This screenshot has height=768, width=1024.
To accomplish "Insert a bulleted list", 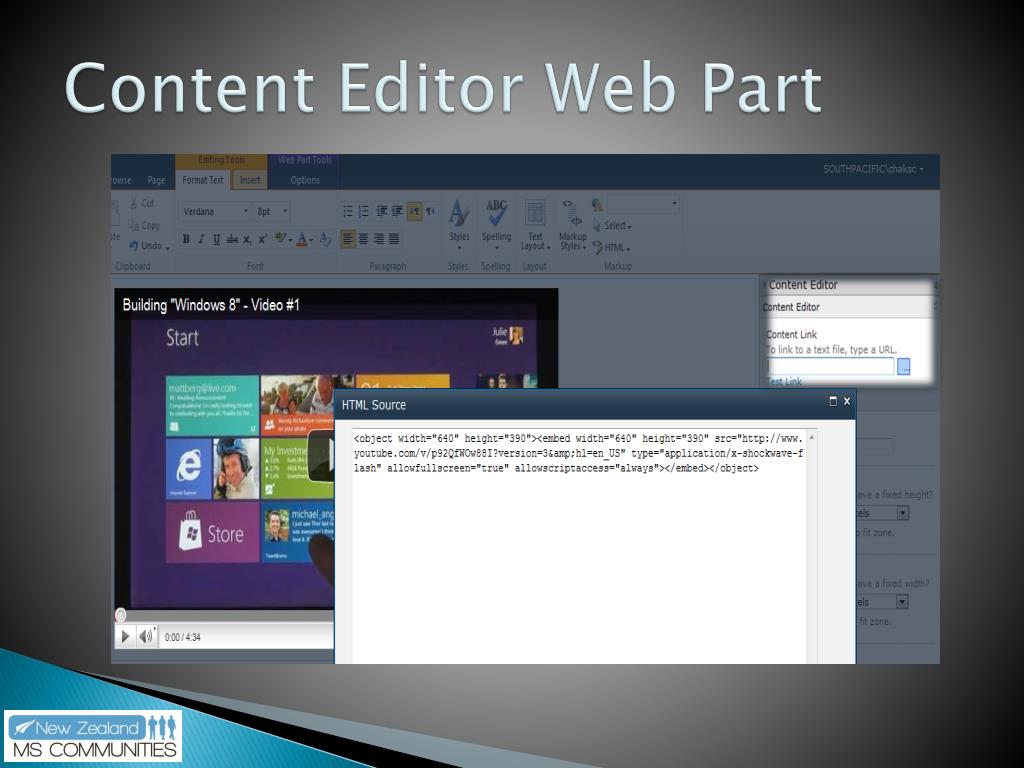I will pos(348,211).
